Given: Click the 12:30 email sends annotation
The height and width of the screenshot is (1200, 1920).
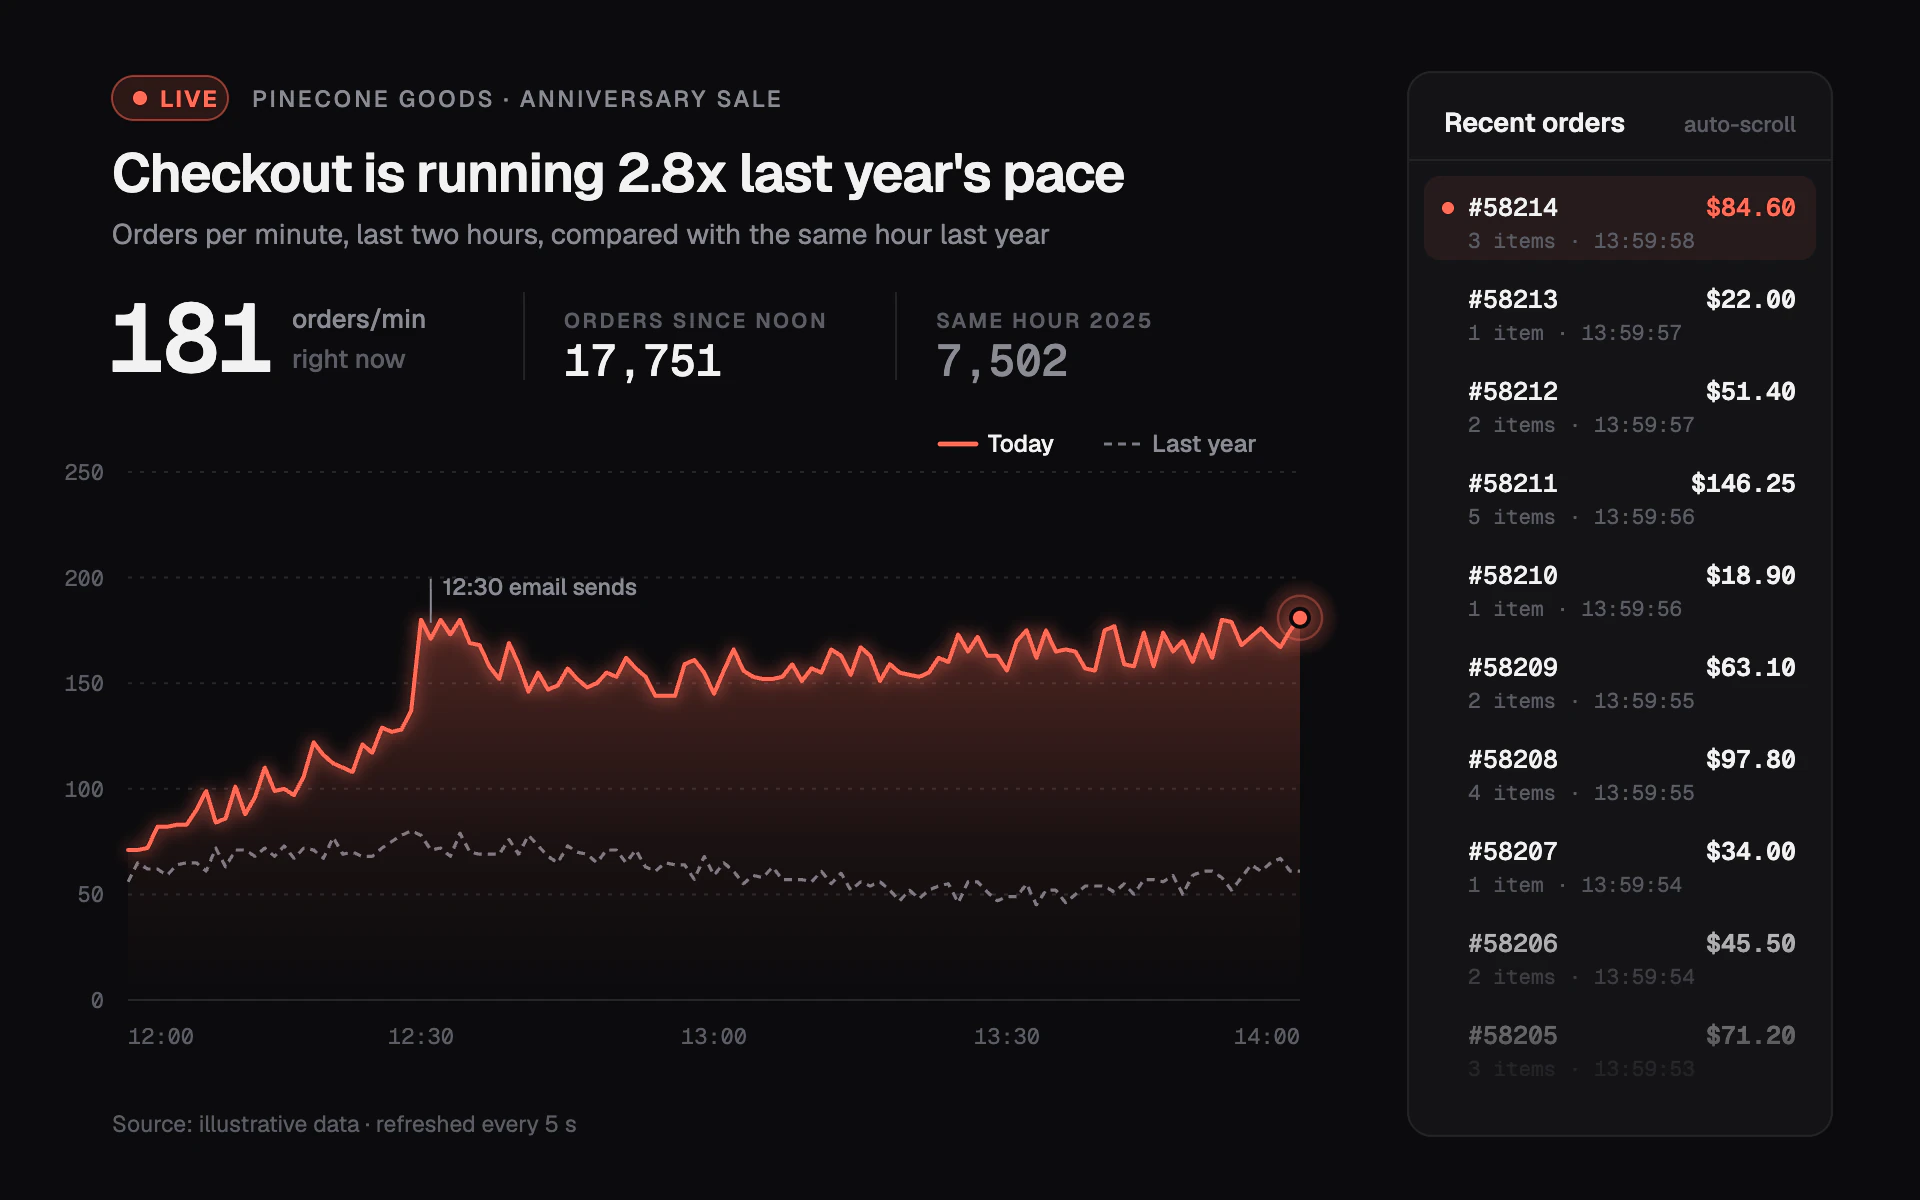Looking at the screenshot, I should tap(539, 587).
